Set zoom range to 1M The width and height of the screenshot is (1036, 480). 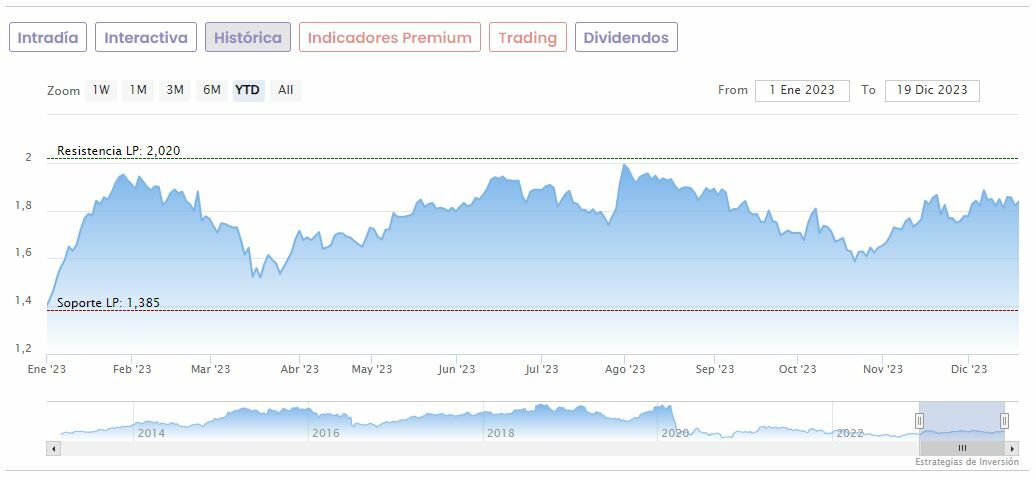[x=138, y=90]
